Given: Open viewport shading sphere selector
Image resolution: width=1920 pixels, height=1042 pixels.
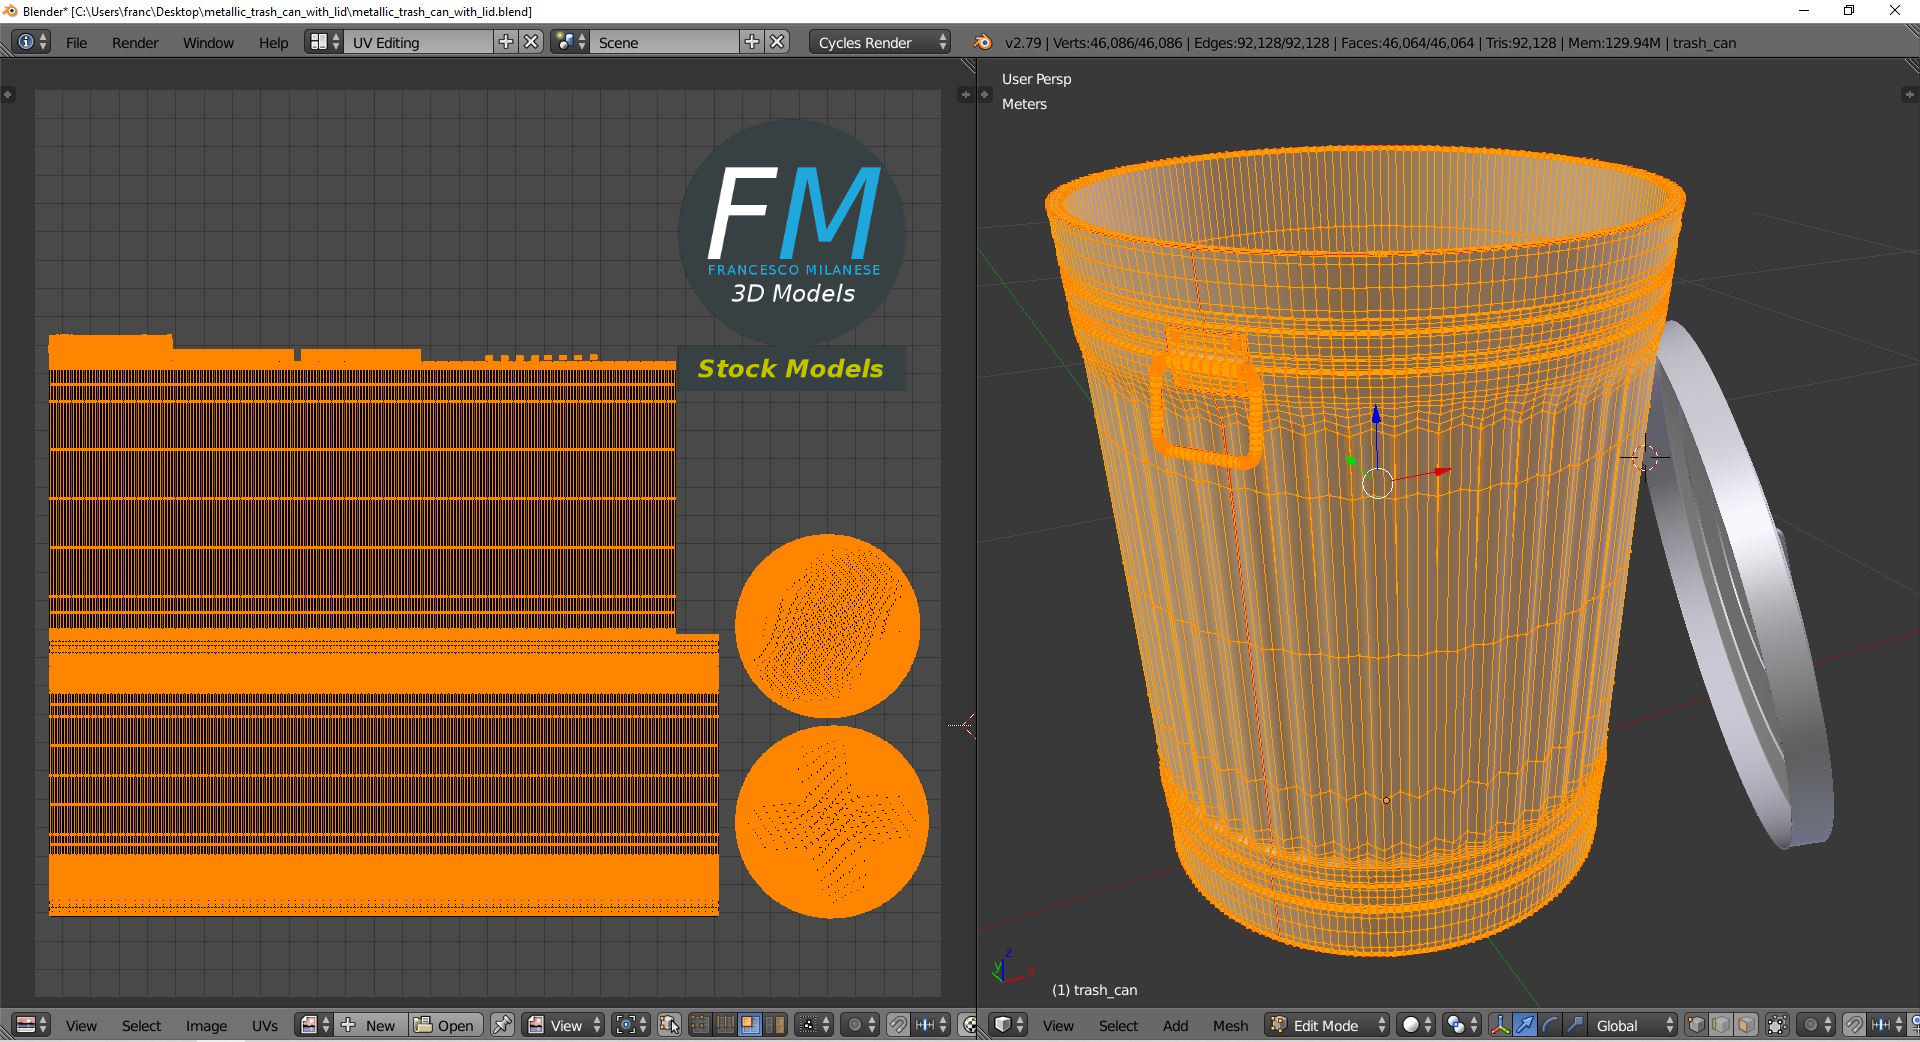Looking at the screenshot, I should coord(1415,1025).
